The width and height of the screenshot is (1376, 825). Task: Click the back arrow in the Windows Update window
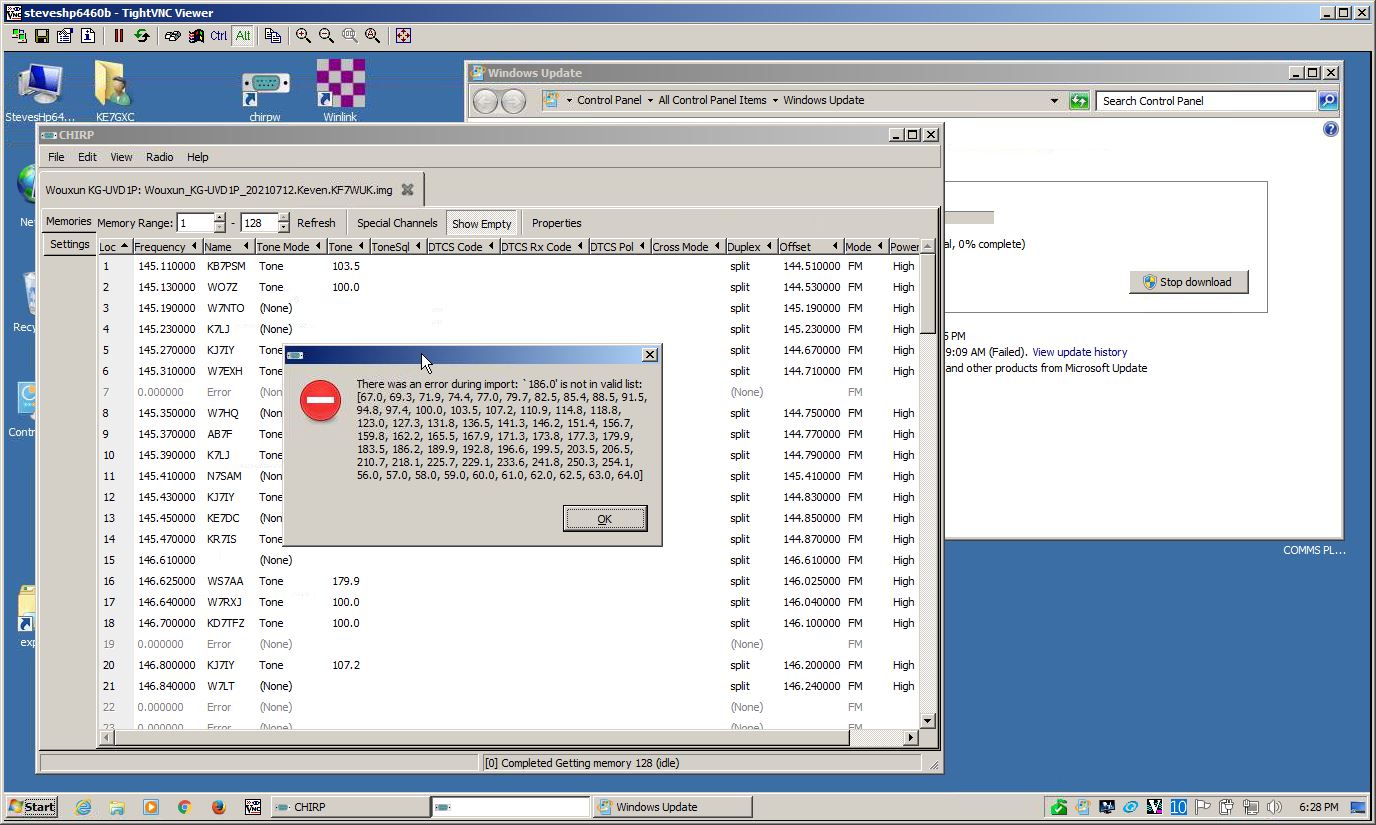tap(486, 100)
